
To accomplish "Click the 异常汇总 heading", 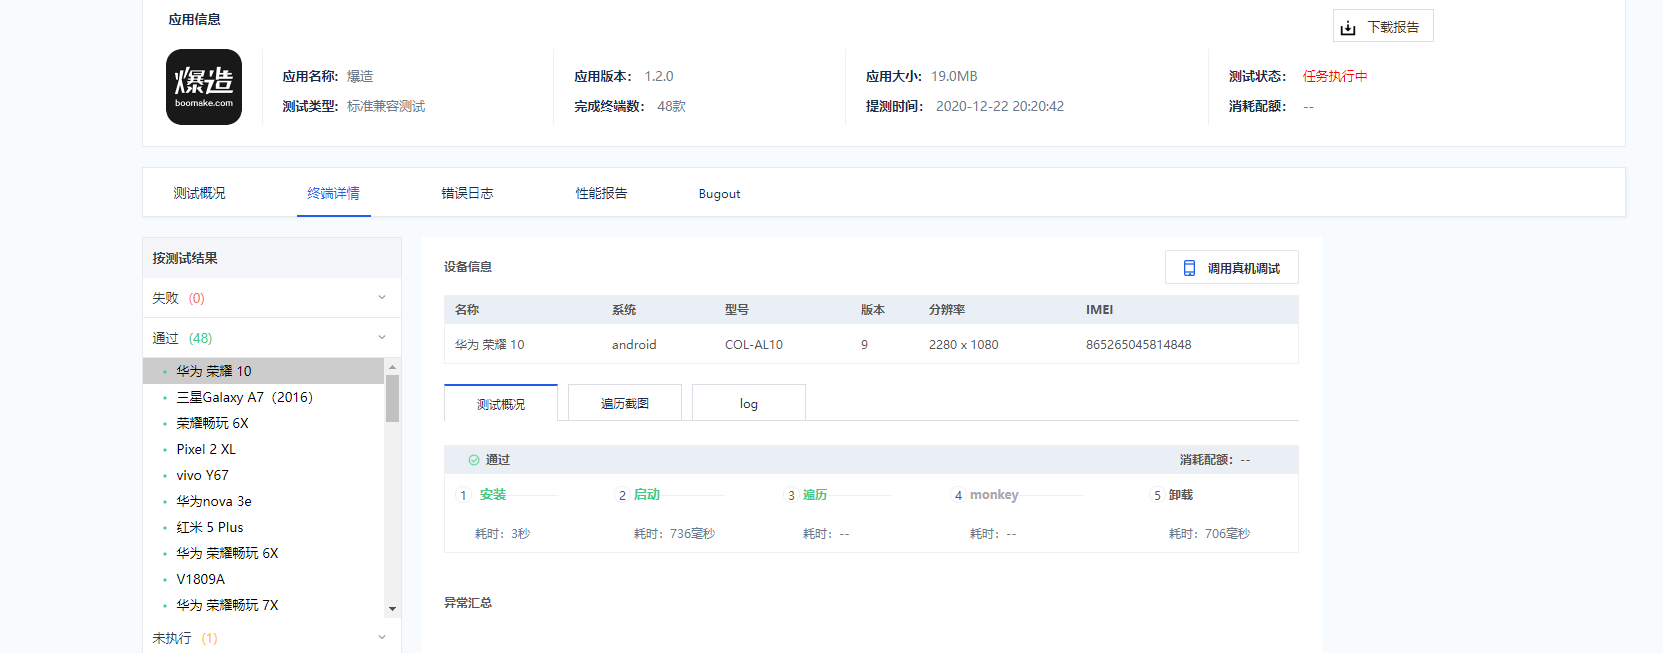I will pos(468,603).
